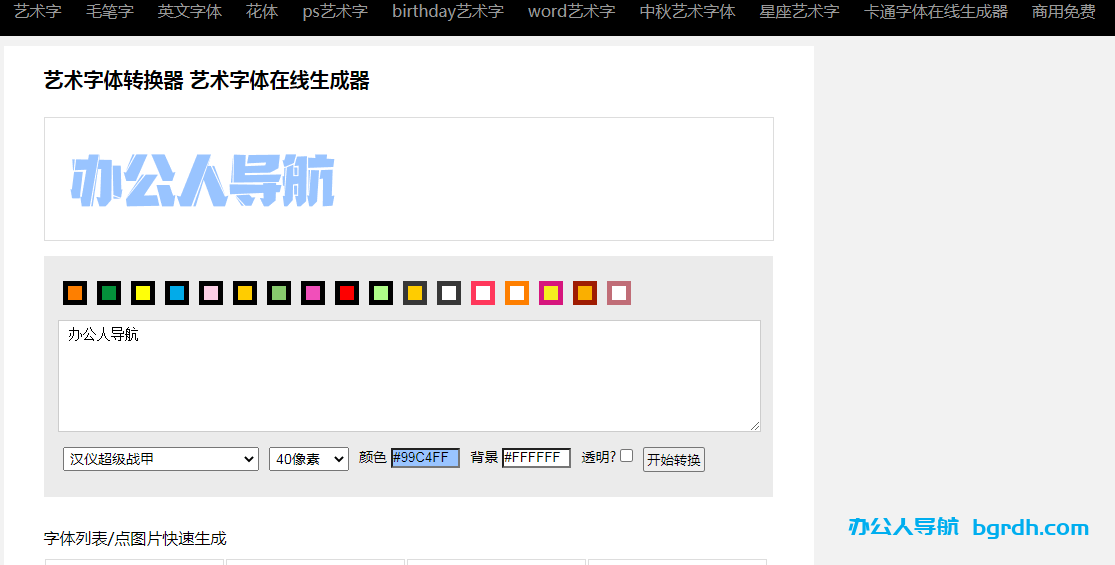
Task: Click the #FFFFFF background color field
Action: click(536, 458)
